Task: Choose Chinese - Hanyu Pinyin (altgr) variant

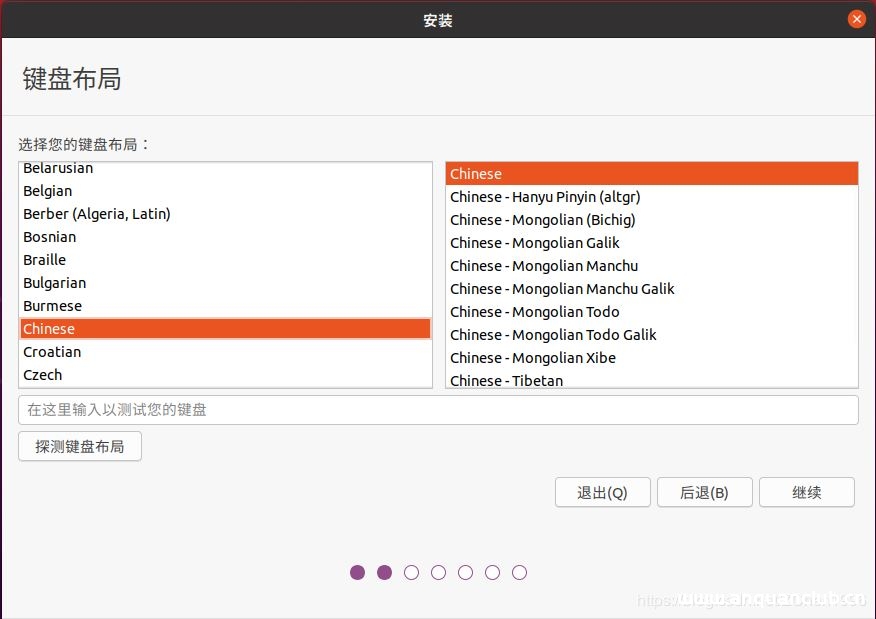Action: pos(545,196)
